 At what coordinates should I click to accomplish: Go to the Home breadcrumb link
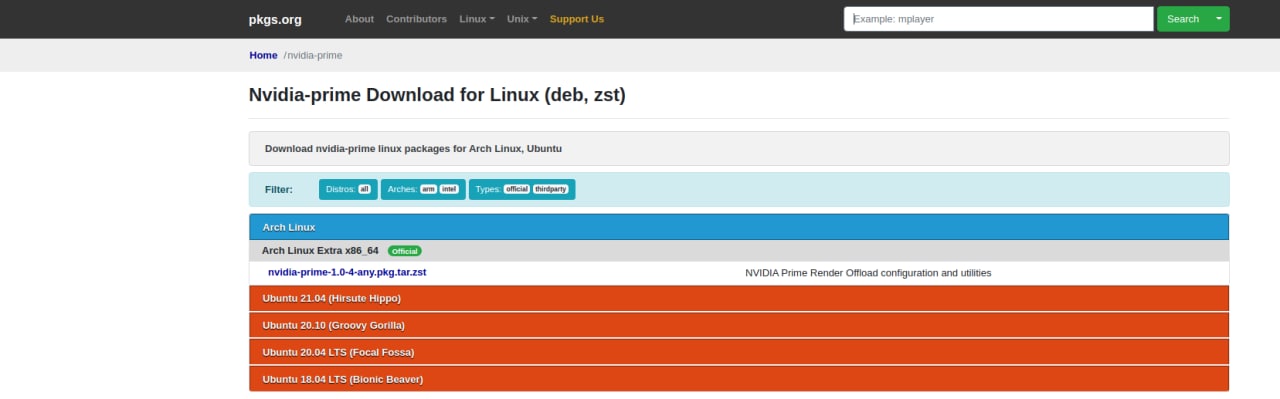tap(263, 55)
